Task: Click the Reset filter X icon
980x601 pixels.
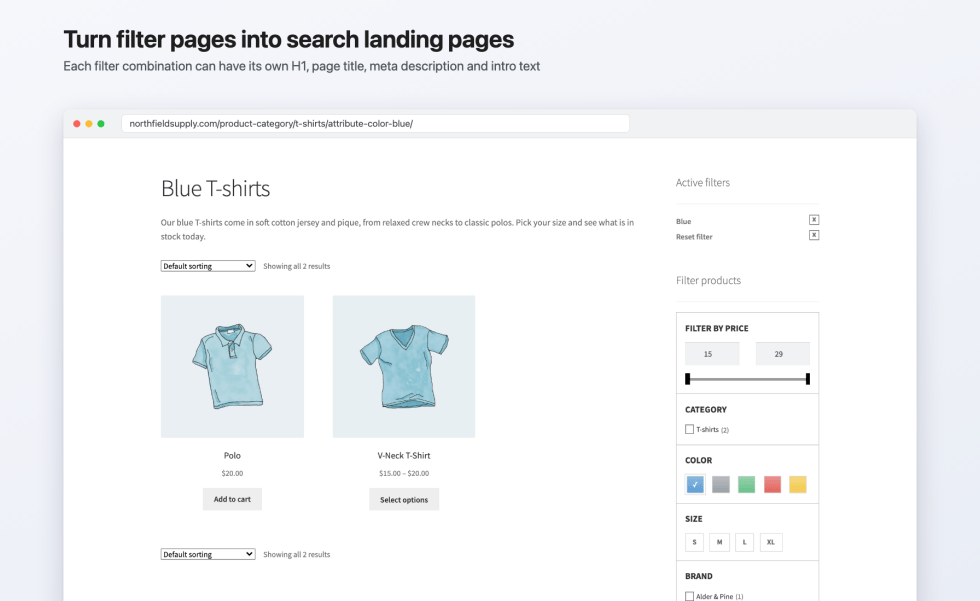Action: (x=814, y=236)
